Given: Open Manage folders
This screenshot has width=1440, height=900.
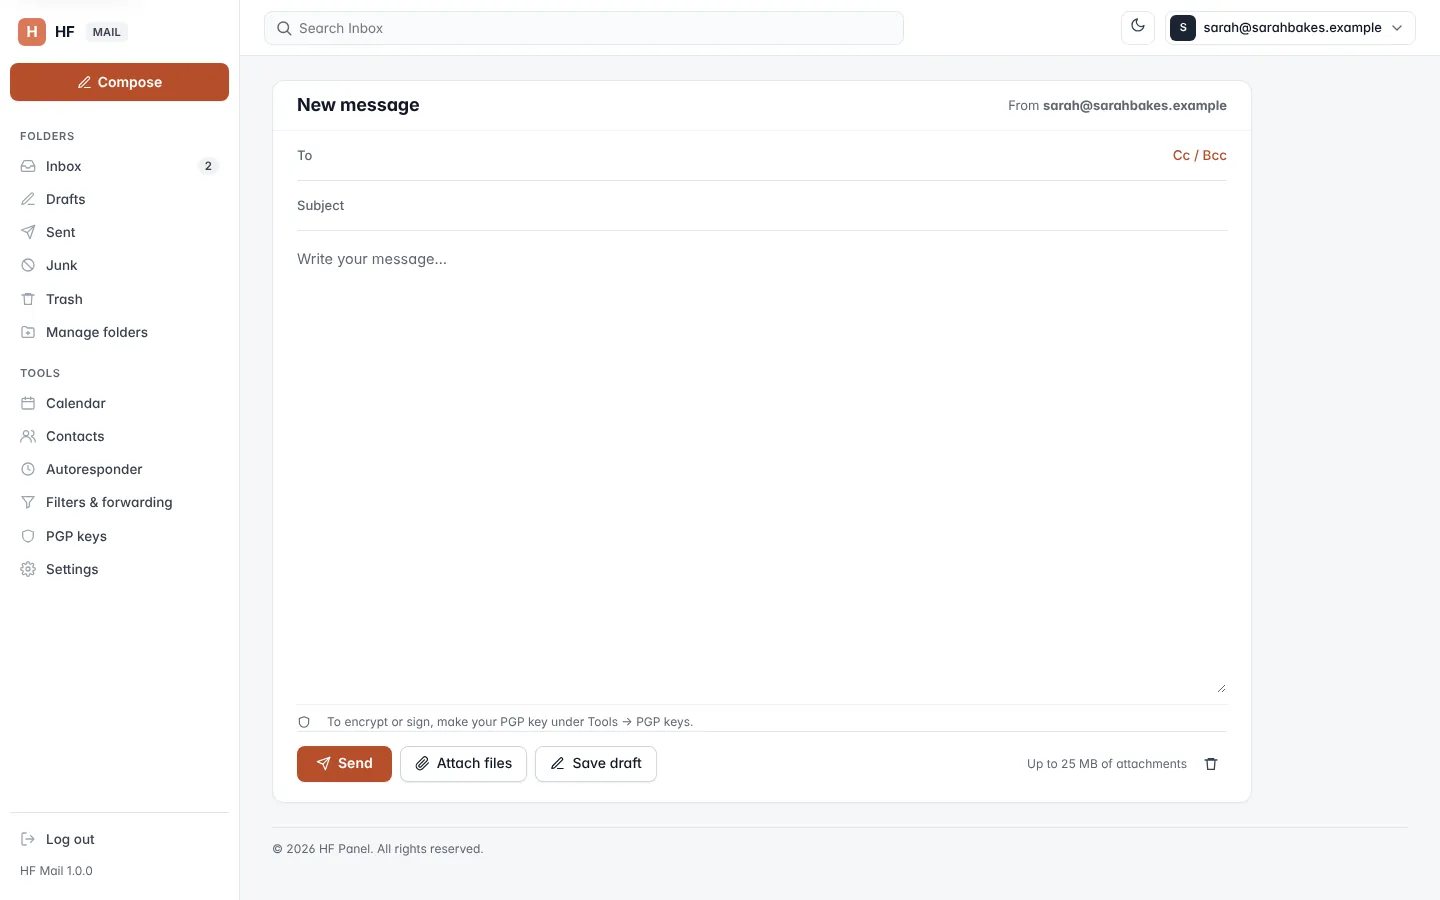Looking at the screenshot, I should [119, 332].
